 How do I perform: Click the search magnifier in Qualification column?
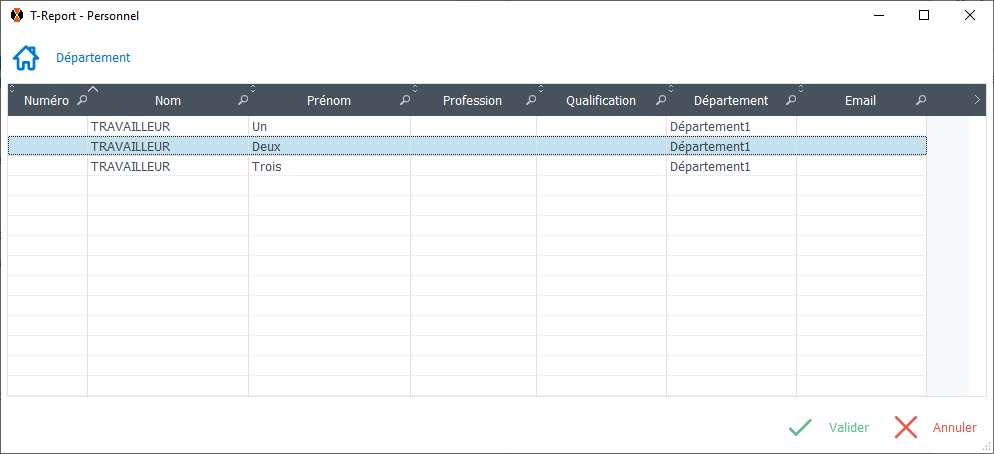pos(661,101)
